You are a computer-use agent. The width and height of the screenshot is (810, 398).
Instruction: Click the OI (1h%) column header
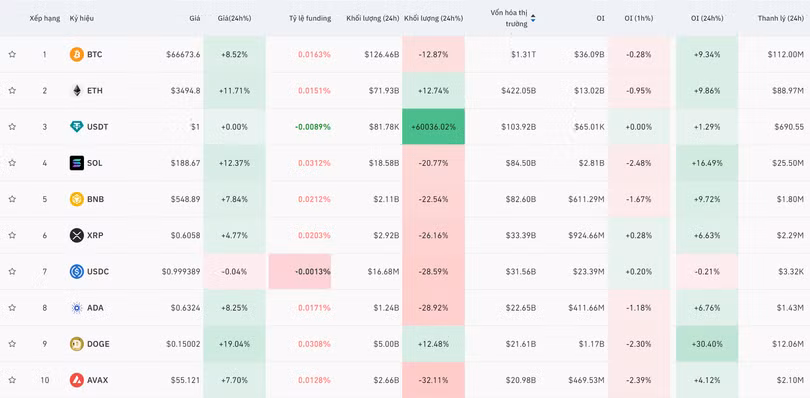coord(638,18)
